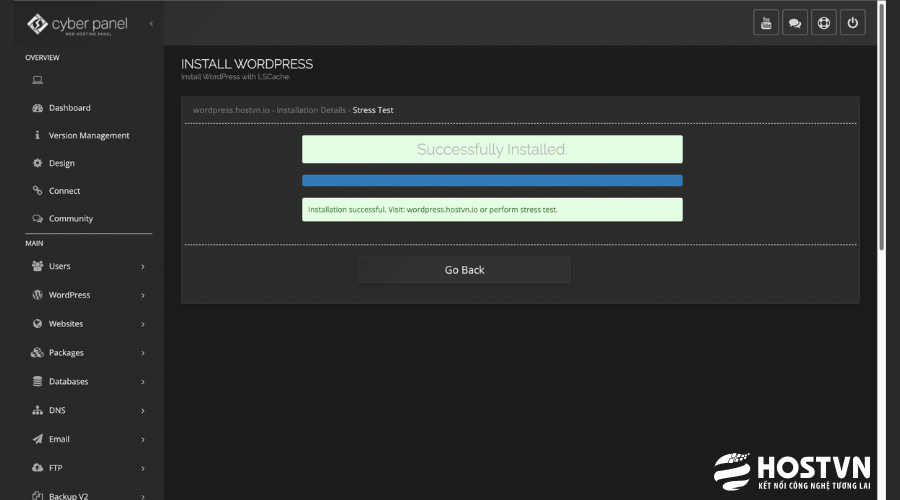The height and width of the screenshot is (500, 900).
Task: Click the MAIN section label
Action: 34,243
